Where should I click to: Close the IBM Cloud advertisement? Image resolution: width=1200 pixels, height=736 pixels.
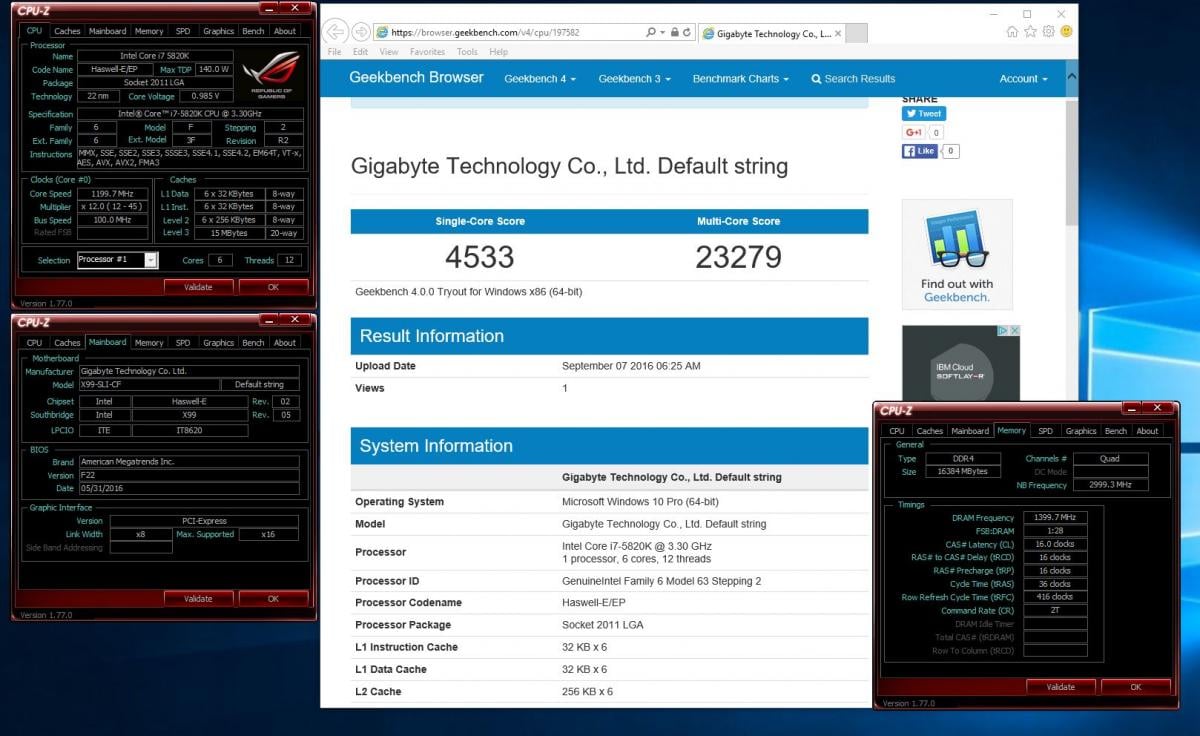1013,331
